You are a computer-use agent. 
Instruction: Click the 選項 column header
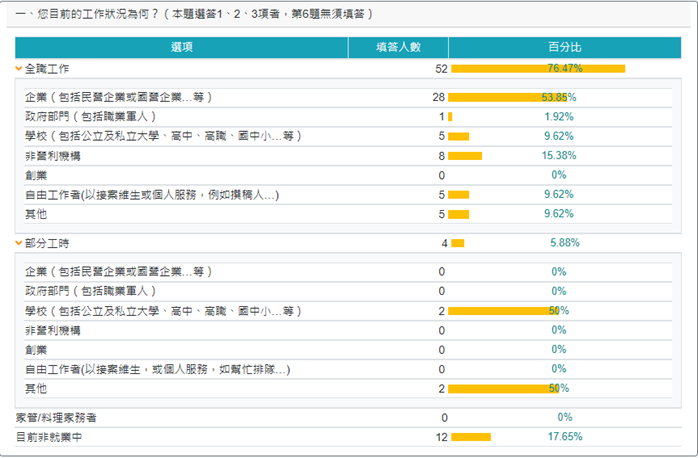pos(181,47)
